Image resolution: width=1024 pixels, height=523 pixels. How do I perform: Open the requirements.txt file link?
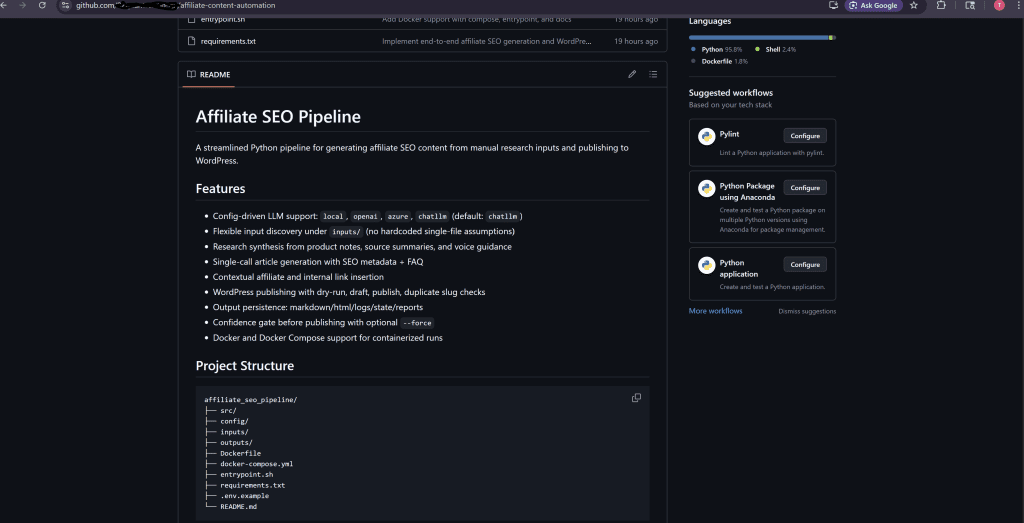click(228, 41)
